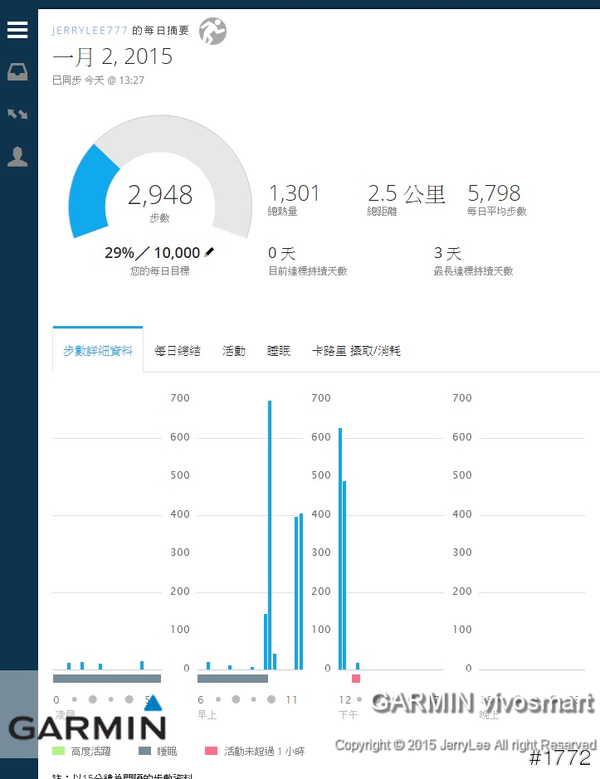
Task: Click the green 高度活躍 legend swatch
Action: (x=59, y=751)
